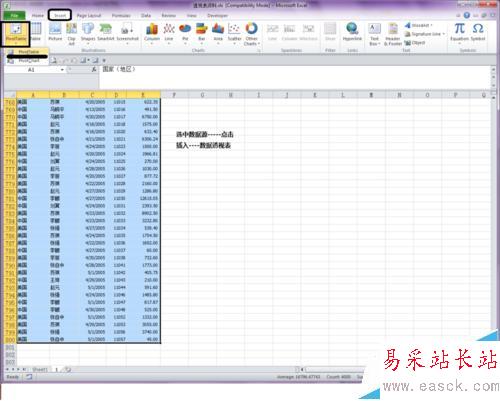Open Excel Help with the blue question mark
The image size is (500, 401).
click(x=467, y=15)
